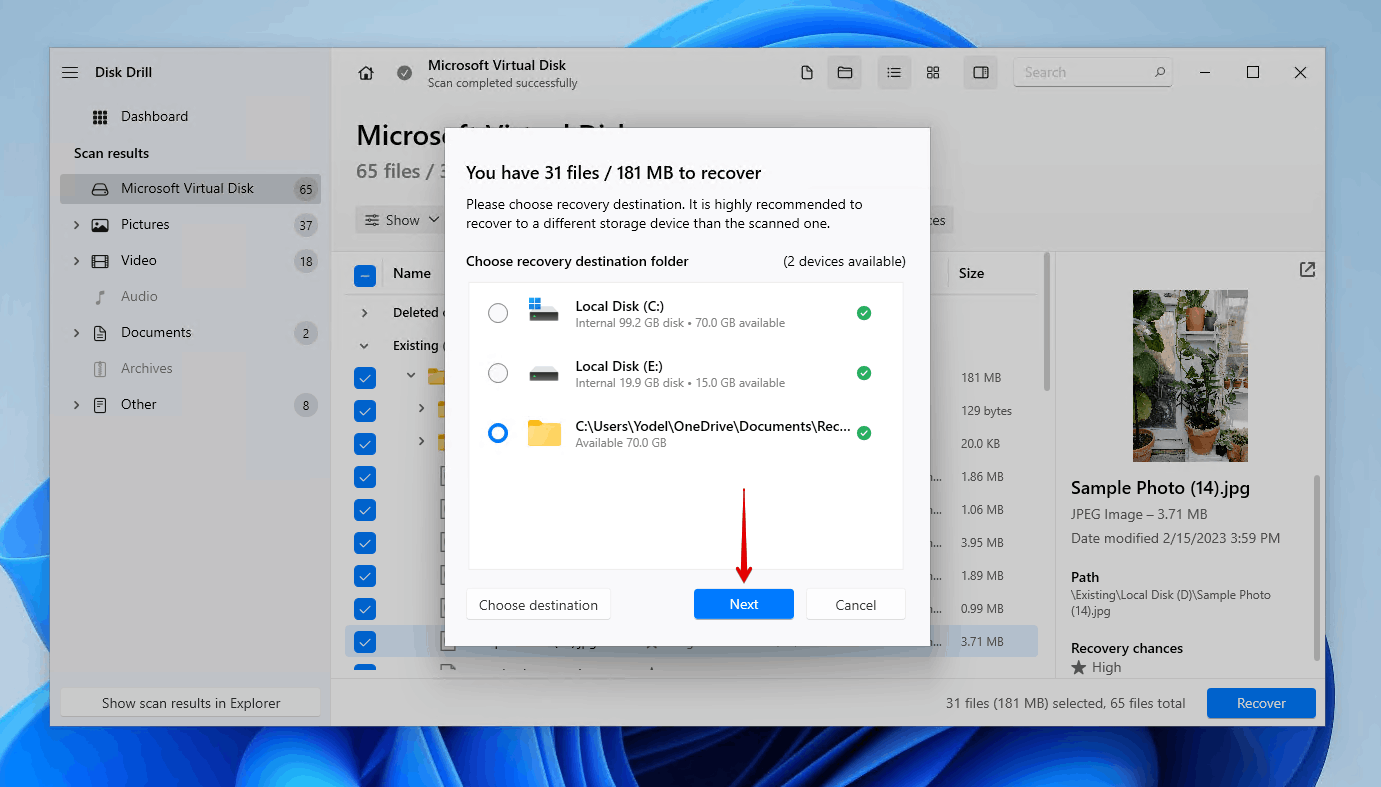Toggle the select-all checkbox beside Name header
The width and height of the screenshot is (1381, 787).
click(365, 275)
